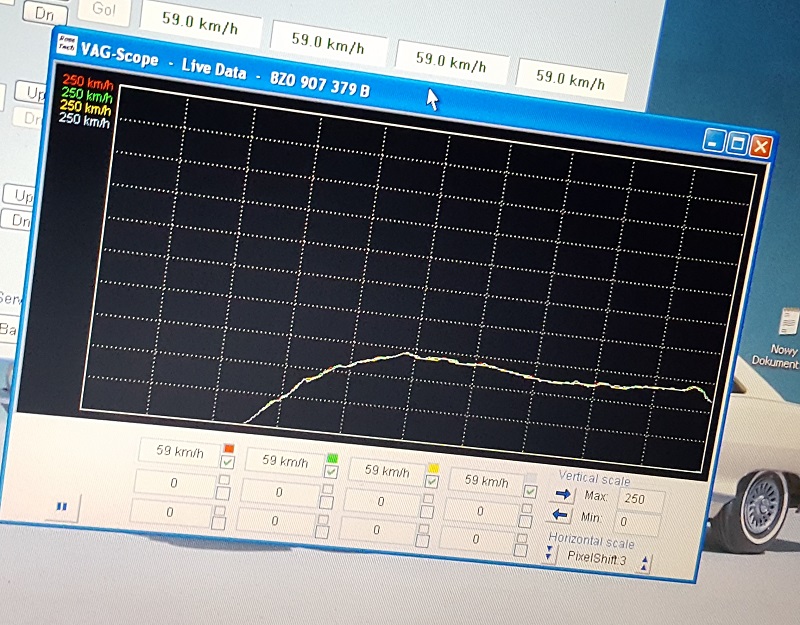Click the blue right arrow under Vertical scale
800x625 pixels.
point(563,494)
